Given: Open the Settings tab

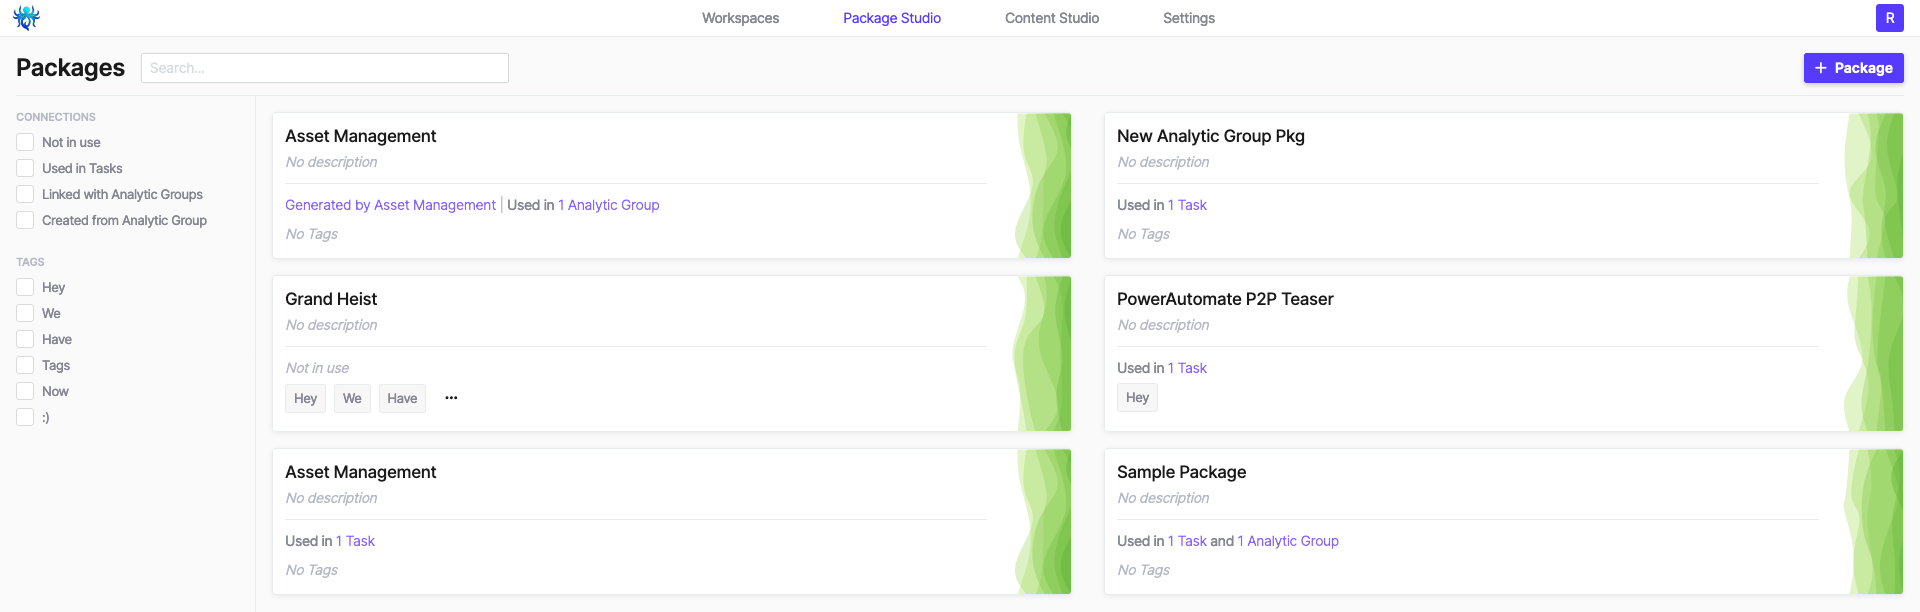Looking at the screenshot, I should 1189,18.
